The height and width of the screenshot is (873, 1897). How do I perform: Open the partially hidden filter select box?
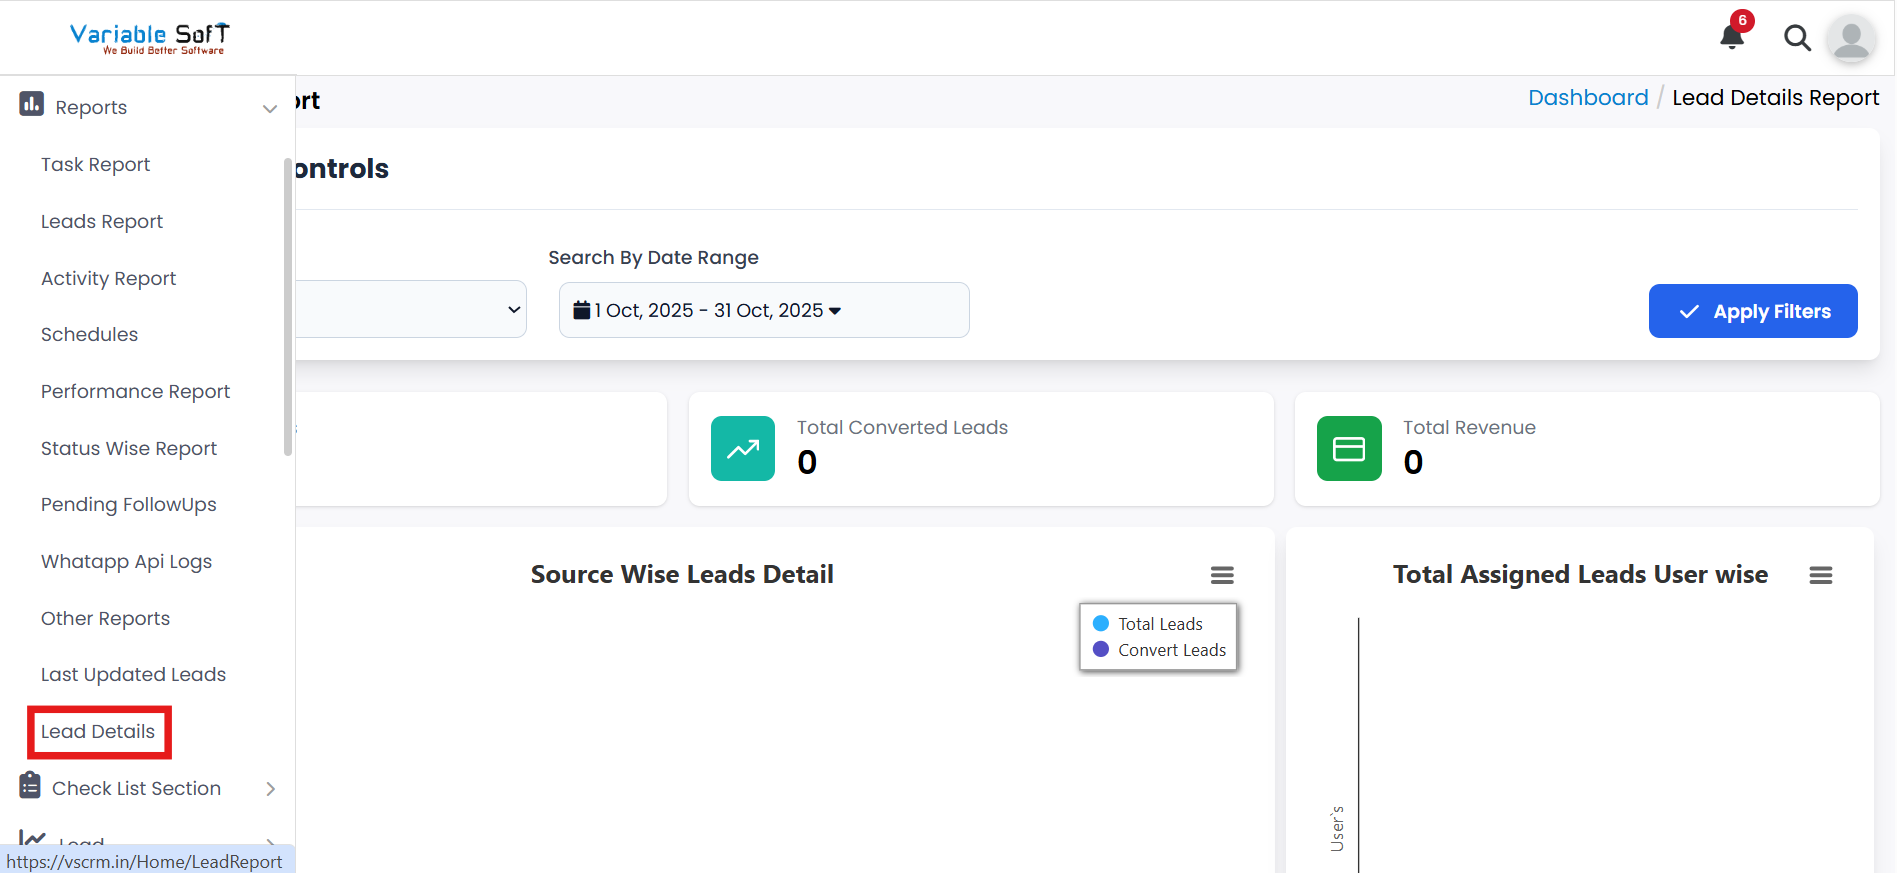click(411, 309)
